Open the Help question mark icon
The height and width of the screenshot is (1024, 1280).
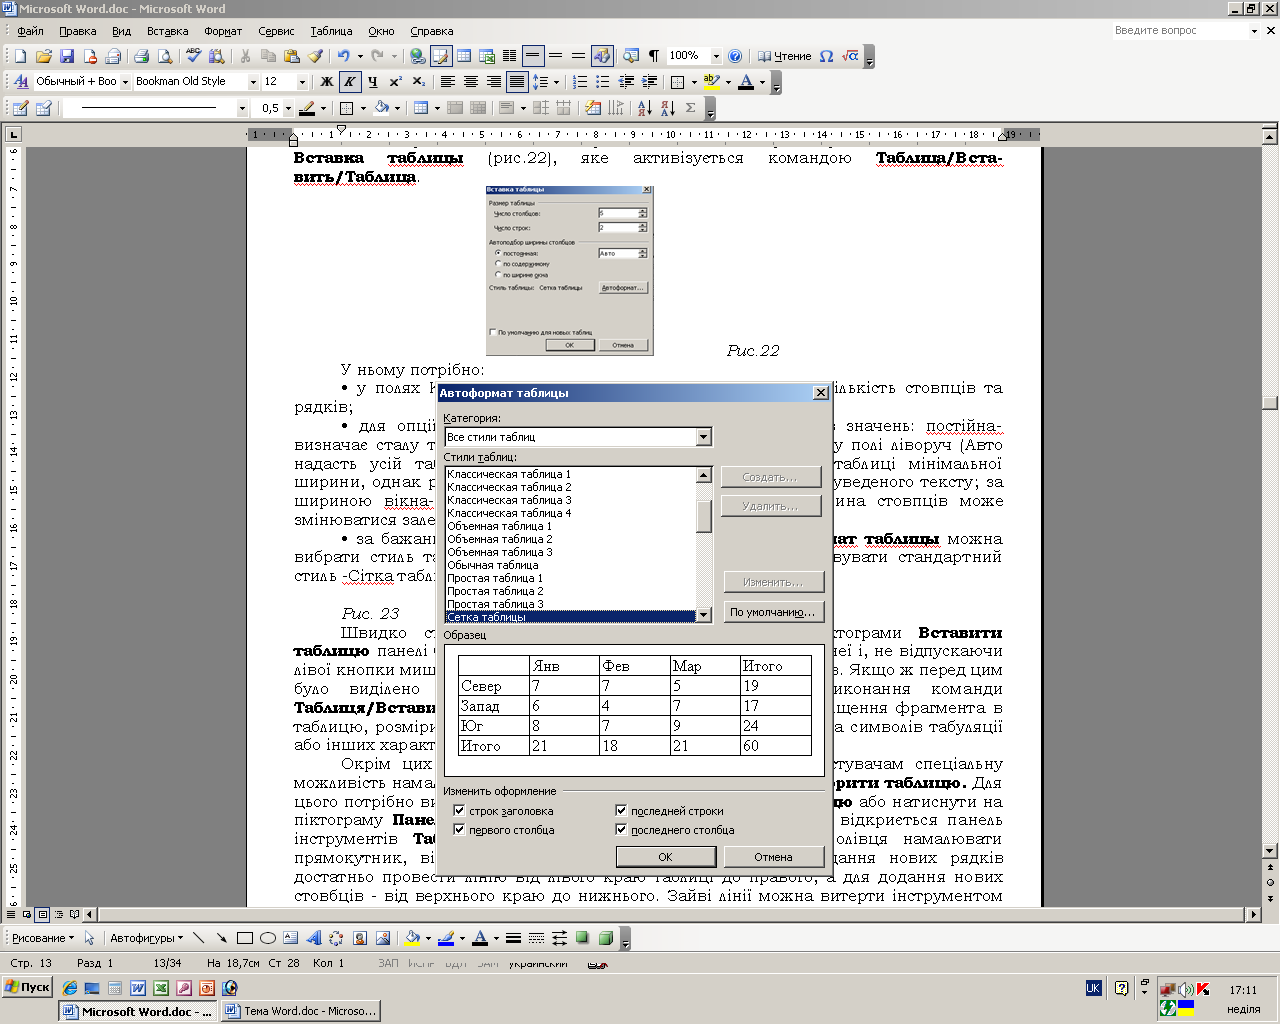pos(735,56)
